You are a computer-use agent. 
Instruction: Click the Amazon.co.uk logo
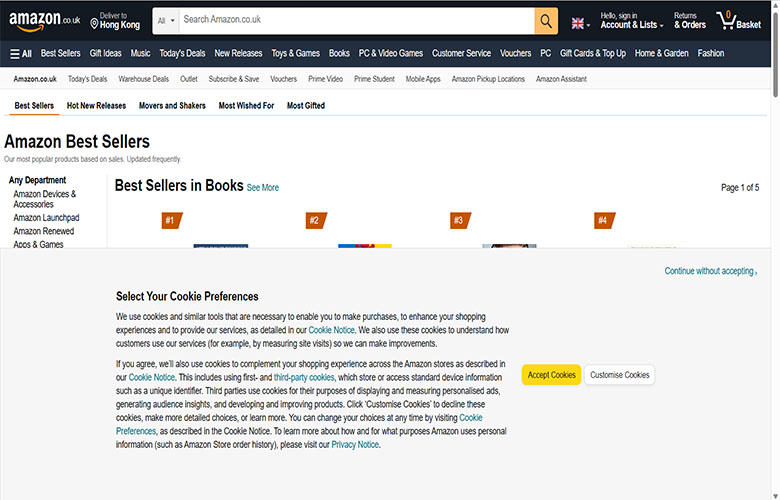[x=45, y=21]
